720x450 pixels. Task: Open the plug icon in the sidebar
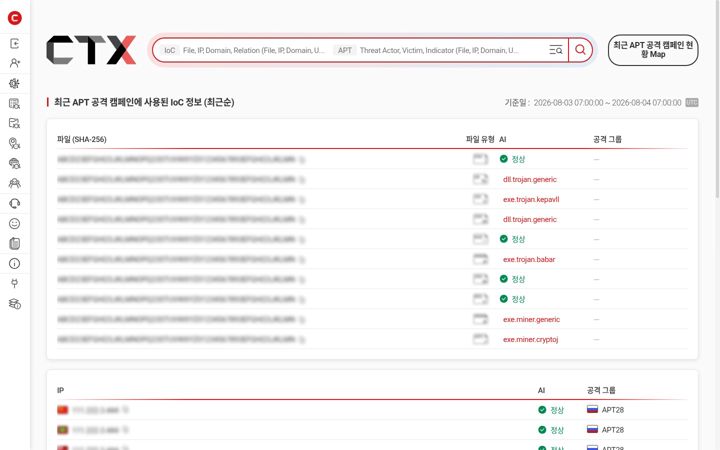tap(15, 283)
